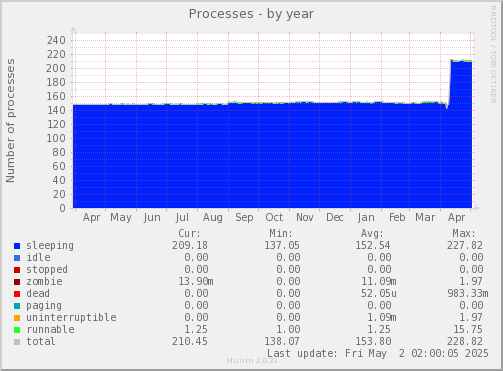
Task: Click the zombie dark red swatch
Action: tap(17, 282)
